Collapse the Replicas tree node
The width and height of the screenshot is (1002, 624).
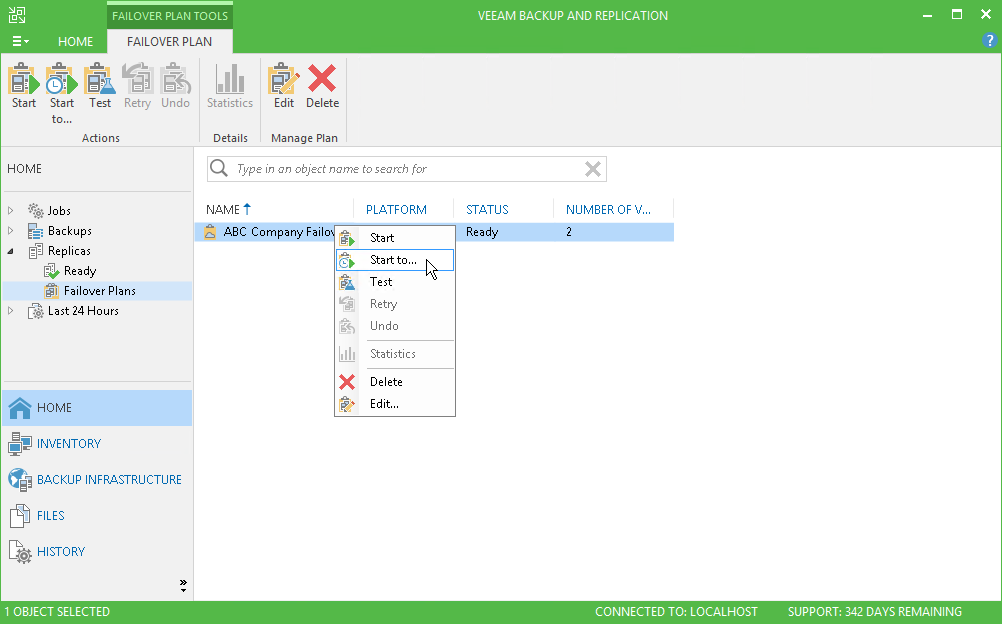coord(10,251)
